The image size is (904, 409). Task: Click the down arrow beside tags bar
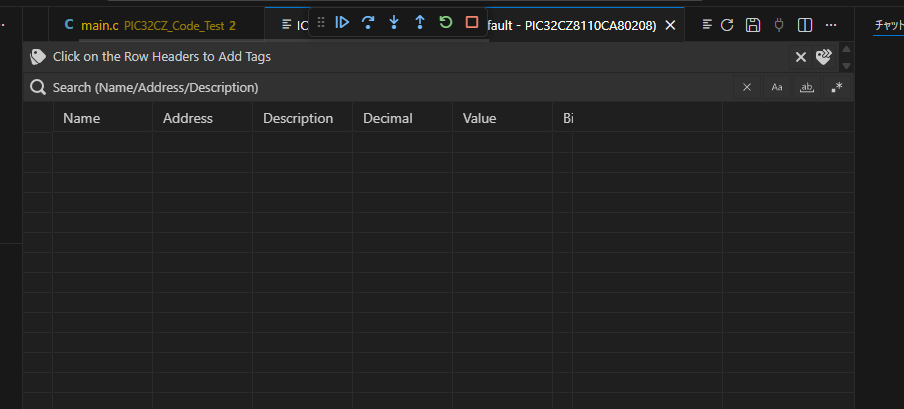(847, 65)
